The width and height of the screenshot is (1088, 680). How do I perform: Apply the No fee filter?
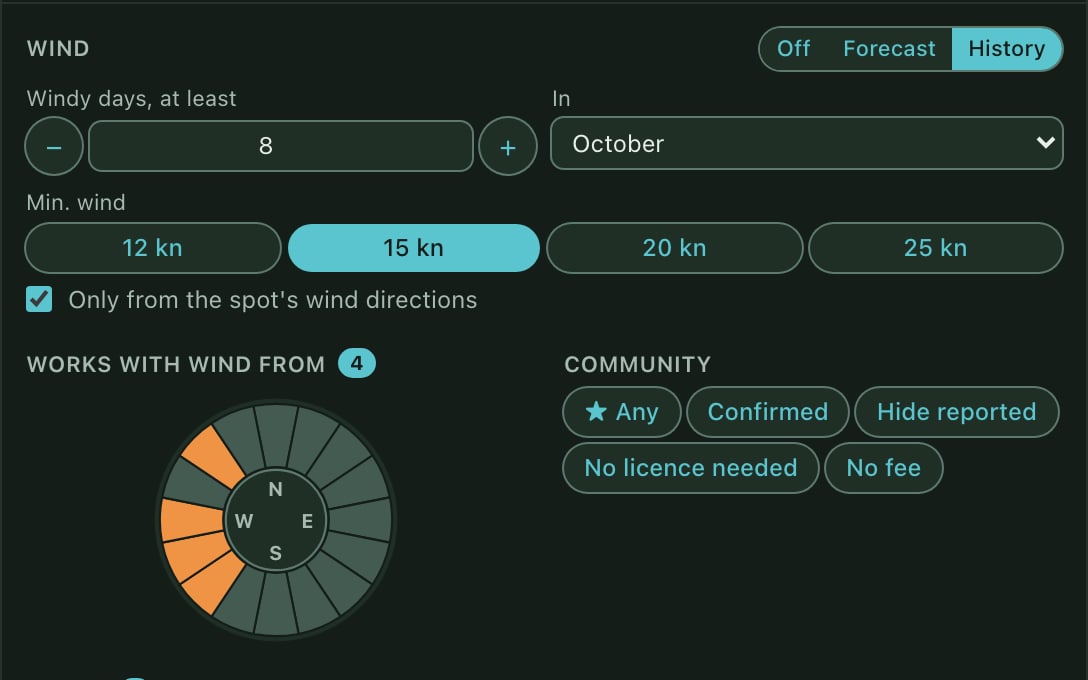pyautogui.click(x=883, y=468)
